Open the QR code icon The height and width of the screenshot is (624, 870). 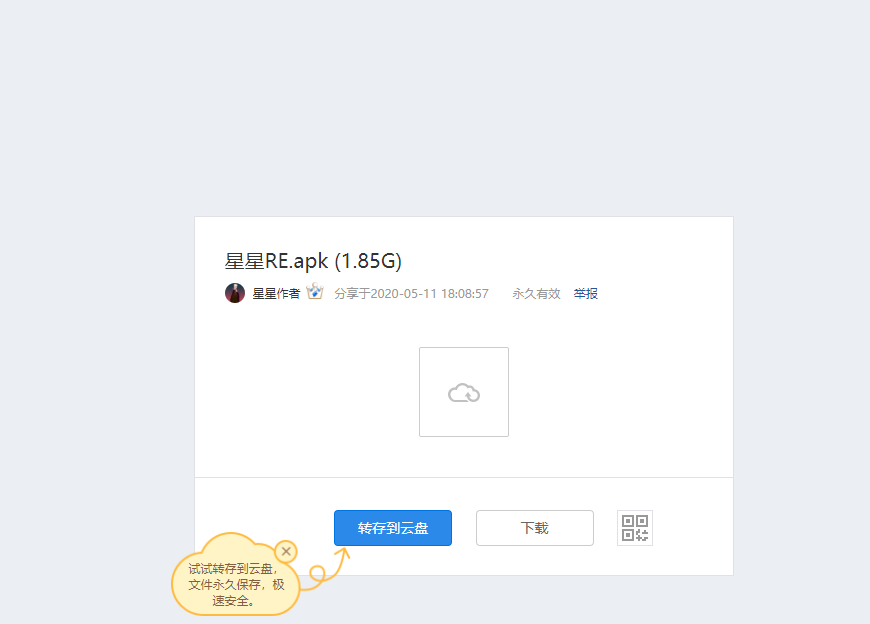click(x=635, y=528)
